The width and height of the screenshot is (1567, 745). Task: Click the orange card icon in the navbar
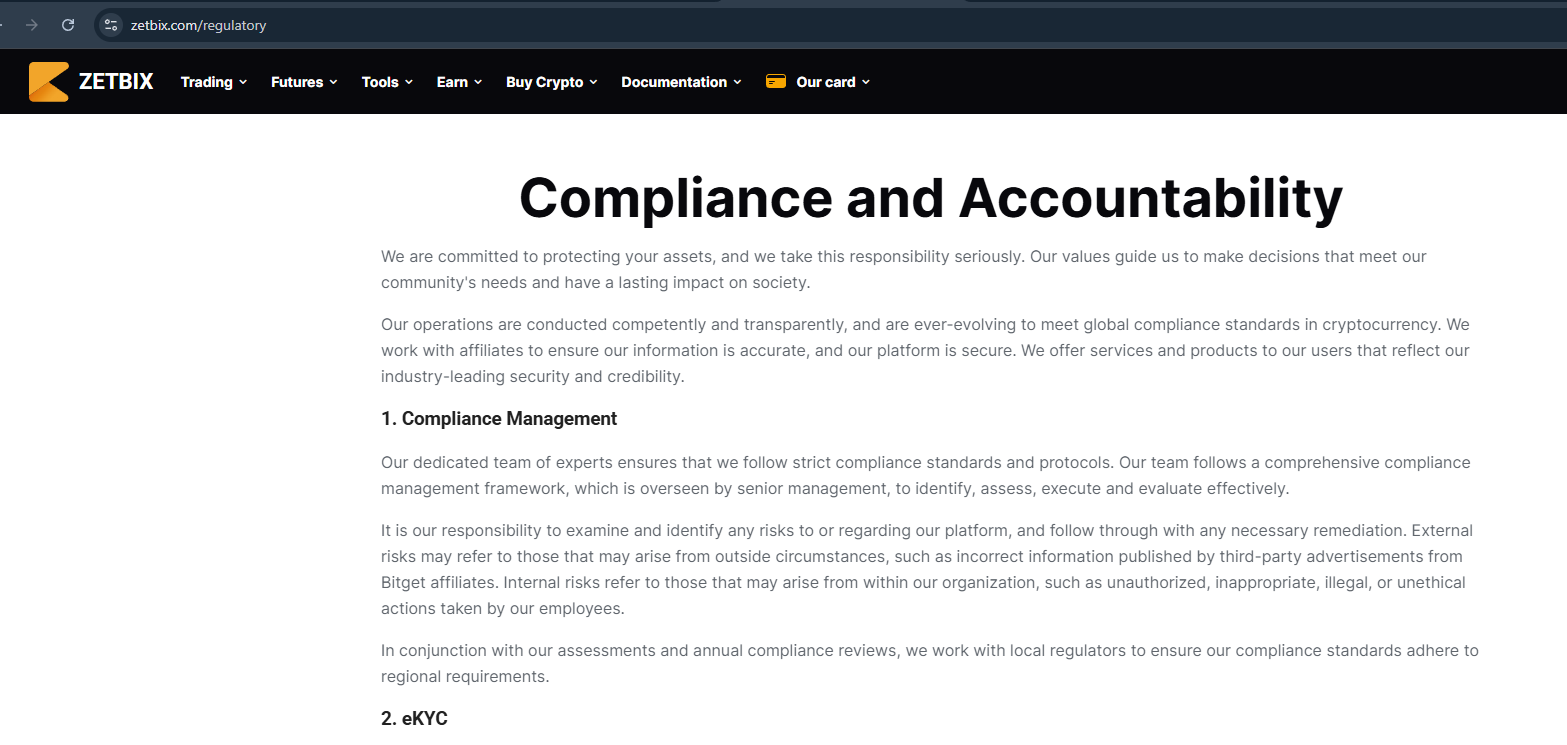(x=776, y=82)
